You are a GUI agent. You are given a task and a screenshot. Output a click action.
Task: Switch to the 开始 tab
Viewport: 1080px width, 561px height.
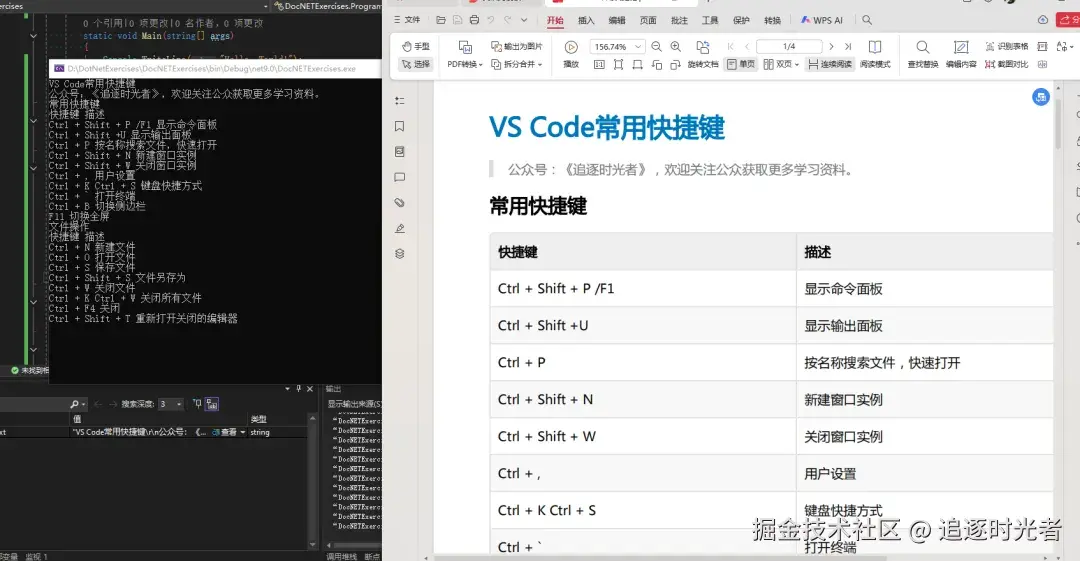tap(555, 21)
